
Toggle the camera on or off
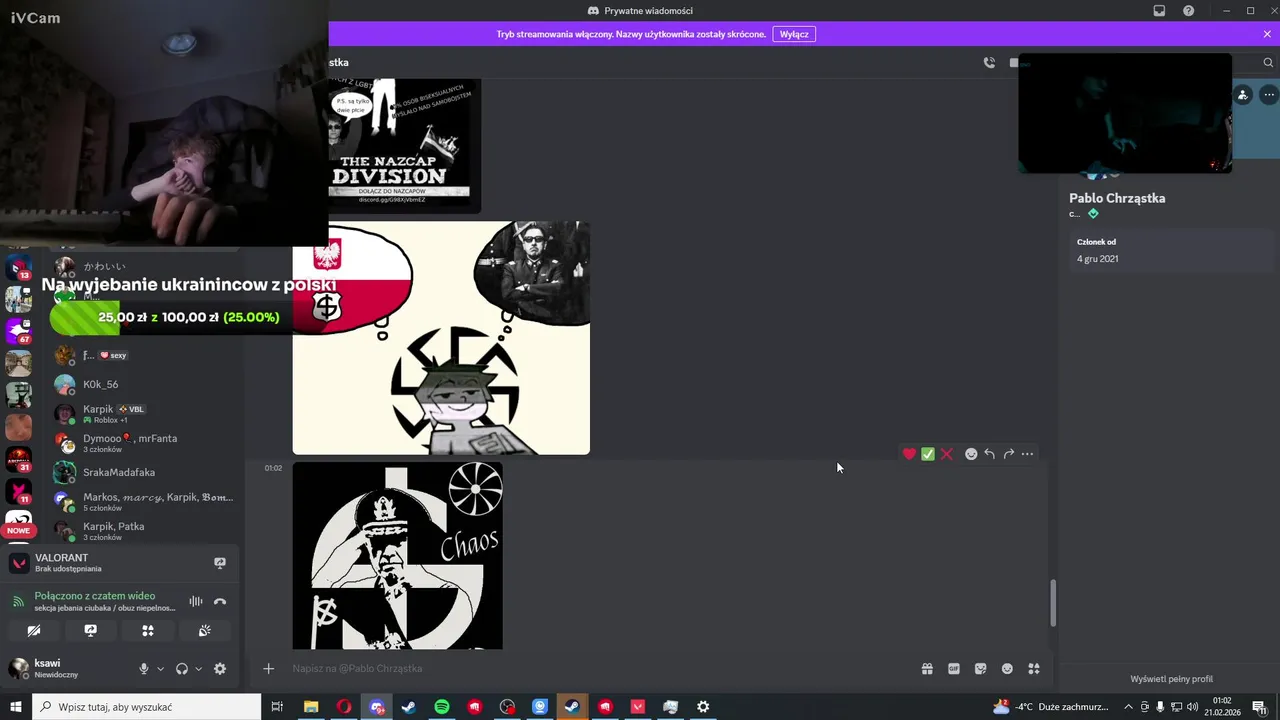click(x=33, y=631)
